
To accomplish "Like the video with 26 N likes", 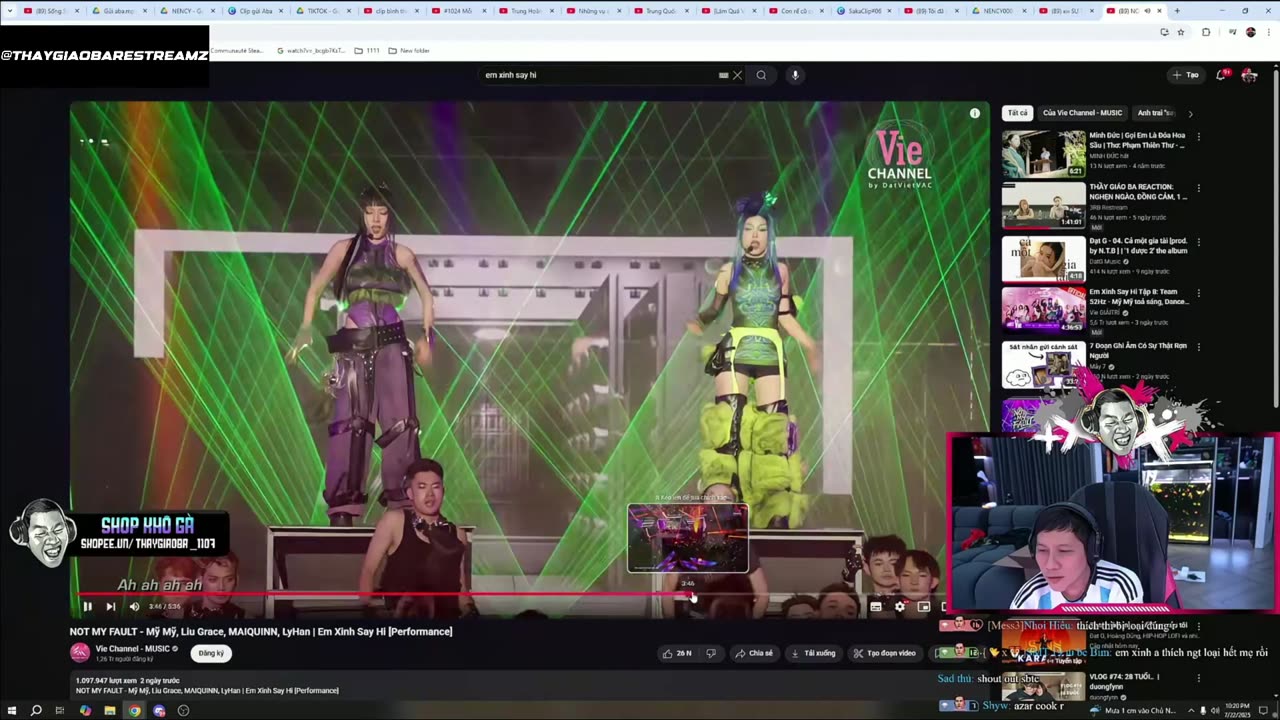I will tap(677, 653).
